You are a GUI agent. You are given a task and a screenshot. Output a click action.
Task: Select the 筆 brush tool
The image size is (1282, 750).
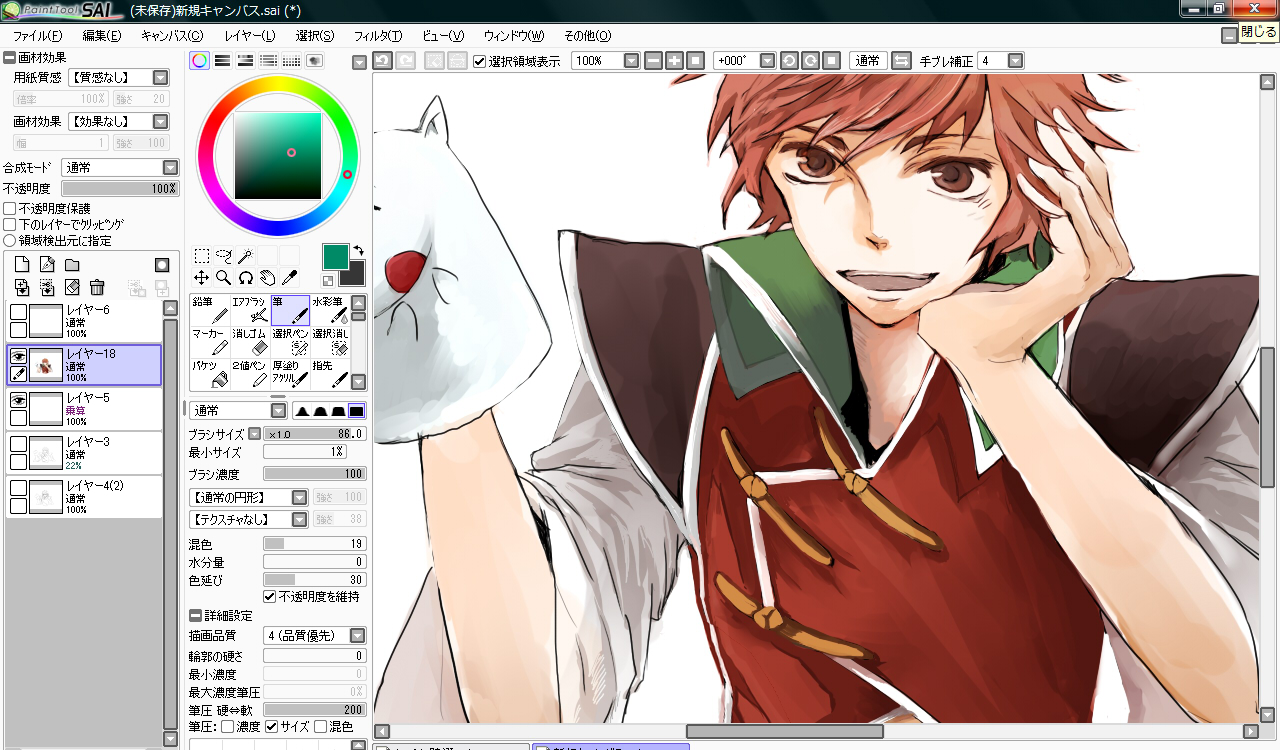[290, 310]
